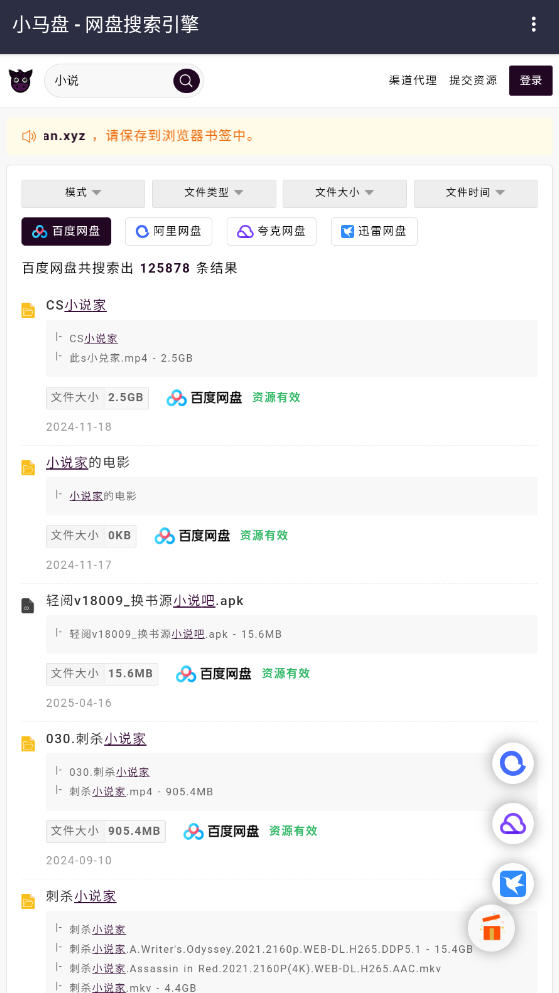Click the 登录 button
The image size is (559, 993).
point(531,80)
